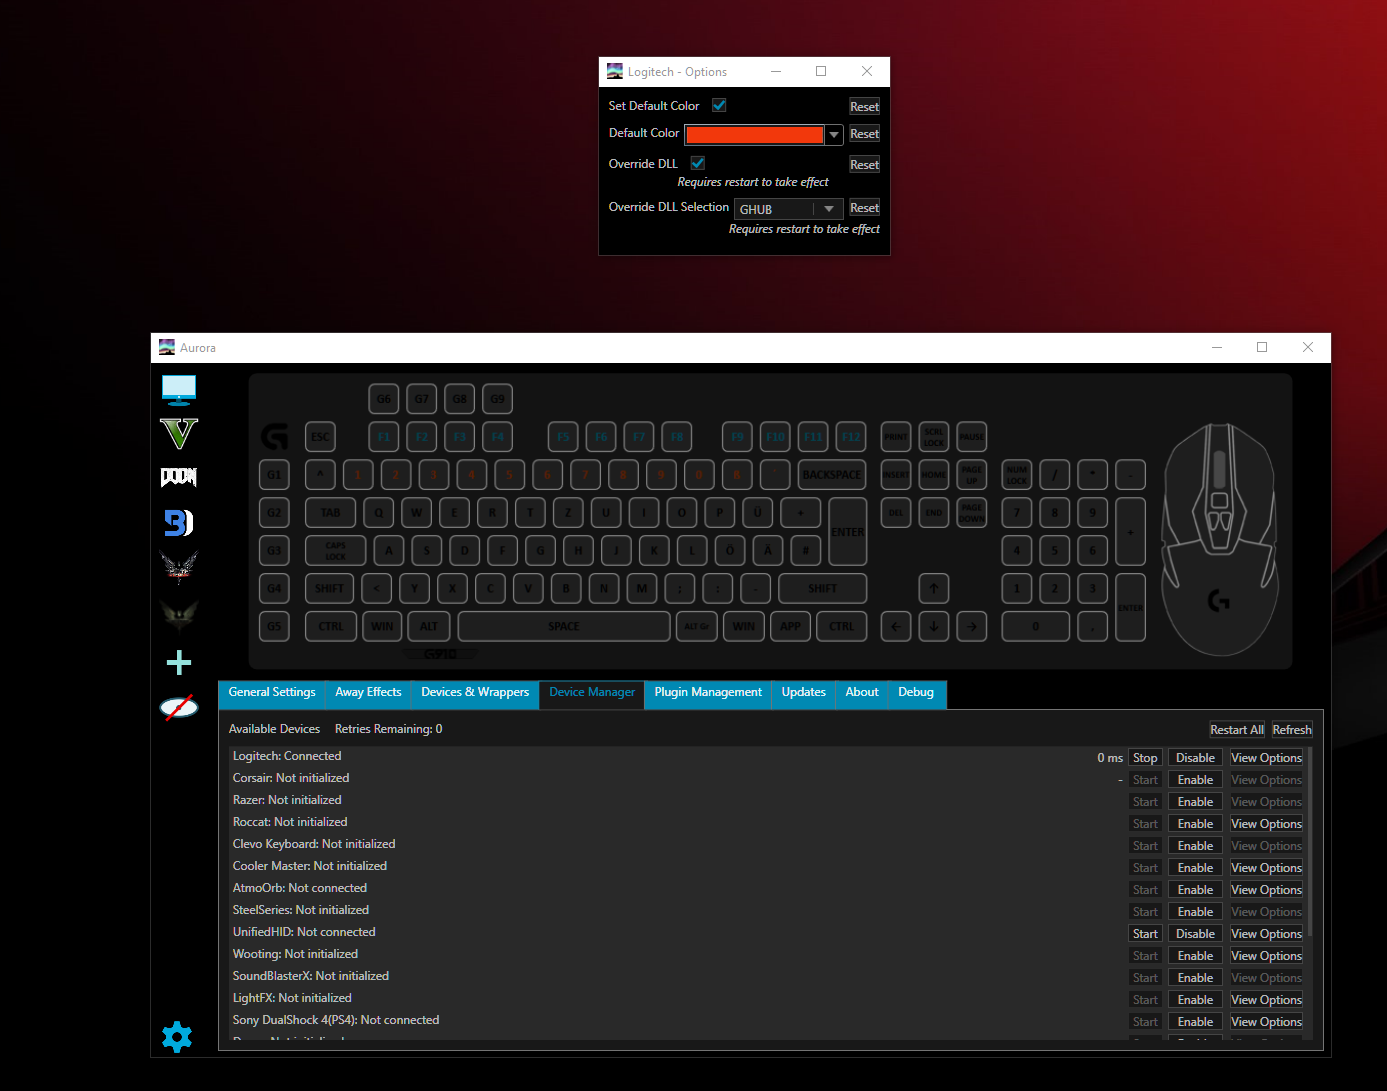Reset the Set Default Color option
Screen dimensions: 1387x1091
click(864, 107)
